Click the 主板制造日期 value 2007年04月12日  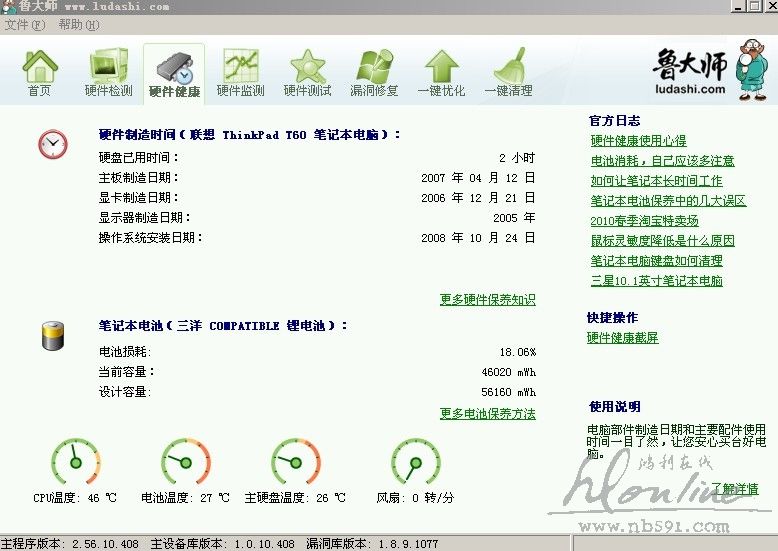tap(478, 178)
